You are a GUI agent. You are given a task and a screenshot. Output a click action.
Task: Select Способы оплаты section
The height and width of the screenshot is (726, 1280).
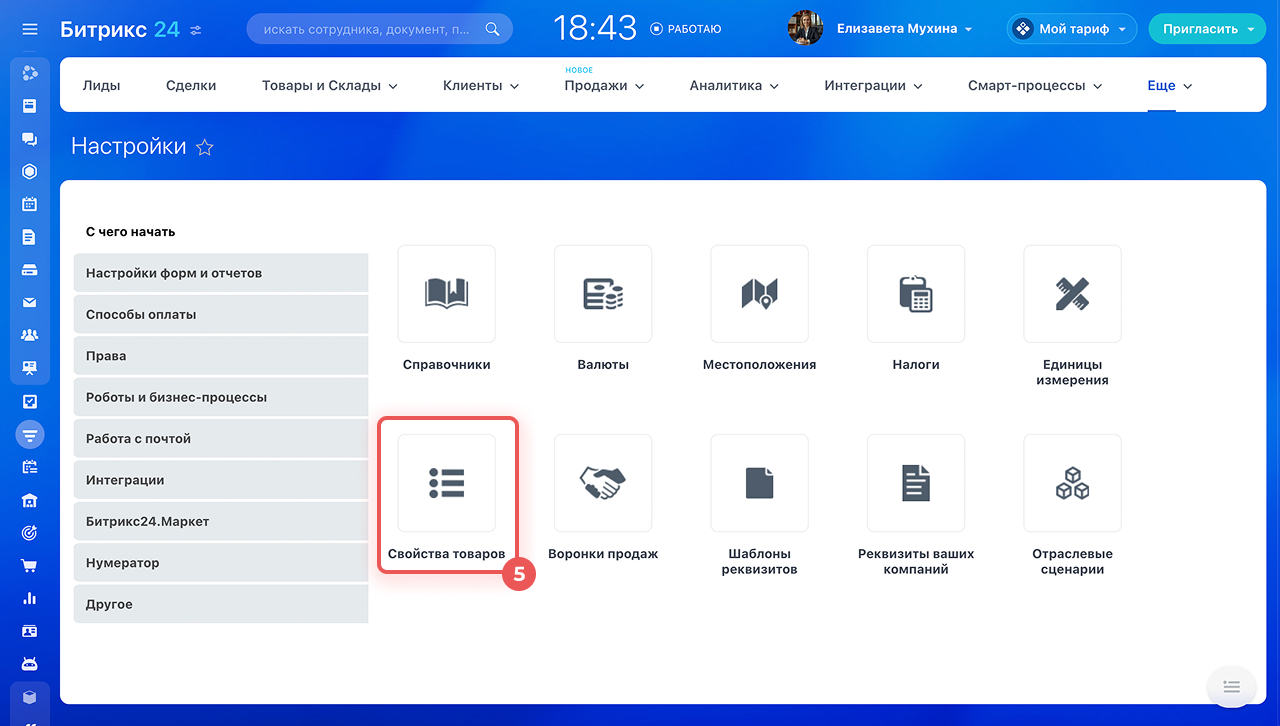click(221, 314)
